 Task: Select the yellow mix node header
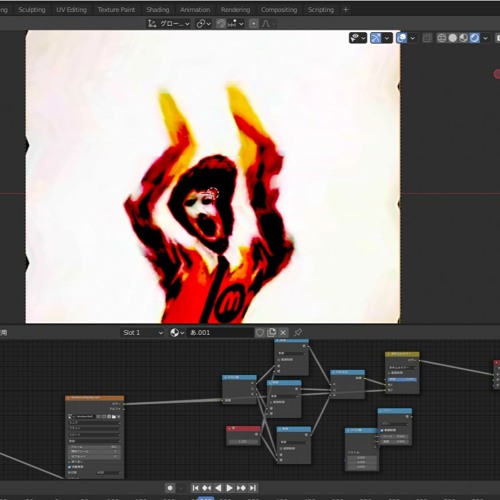402,354
